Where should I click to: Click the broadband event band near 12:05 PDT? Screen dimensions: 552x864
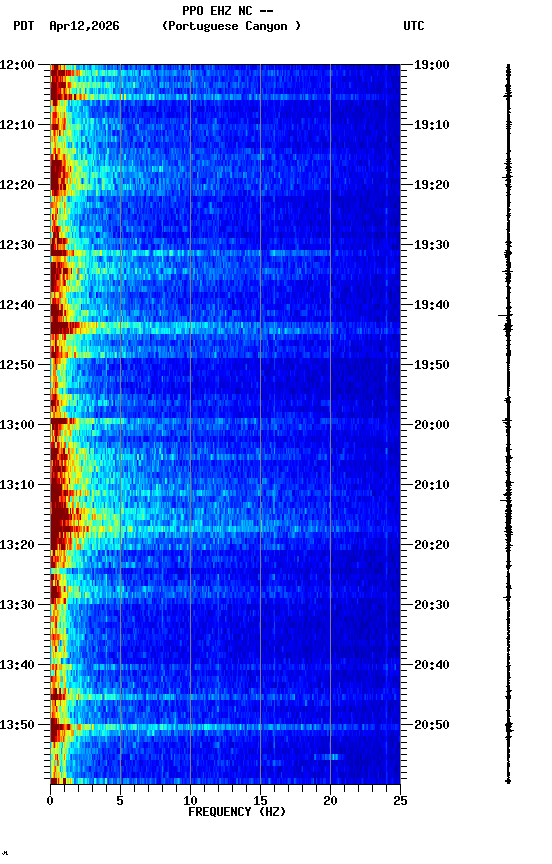click(225, 97)
